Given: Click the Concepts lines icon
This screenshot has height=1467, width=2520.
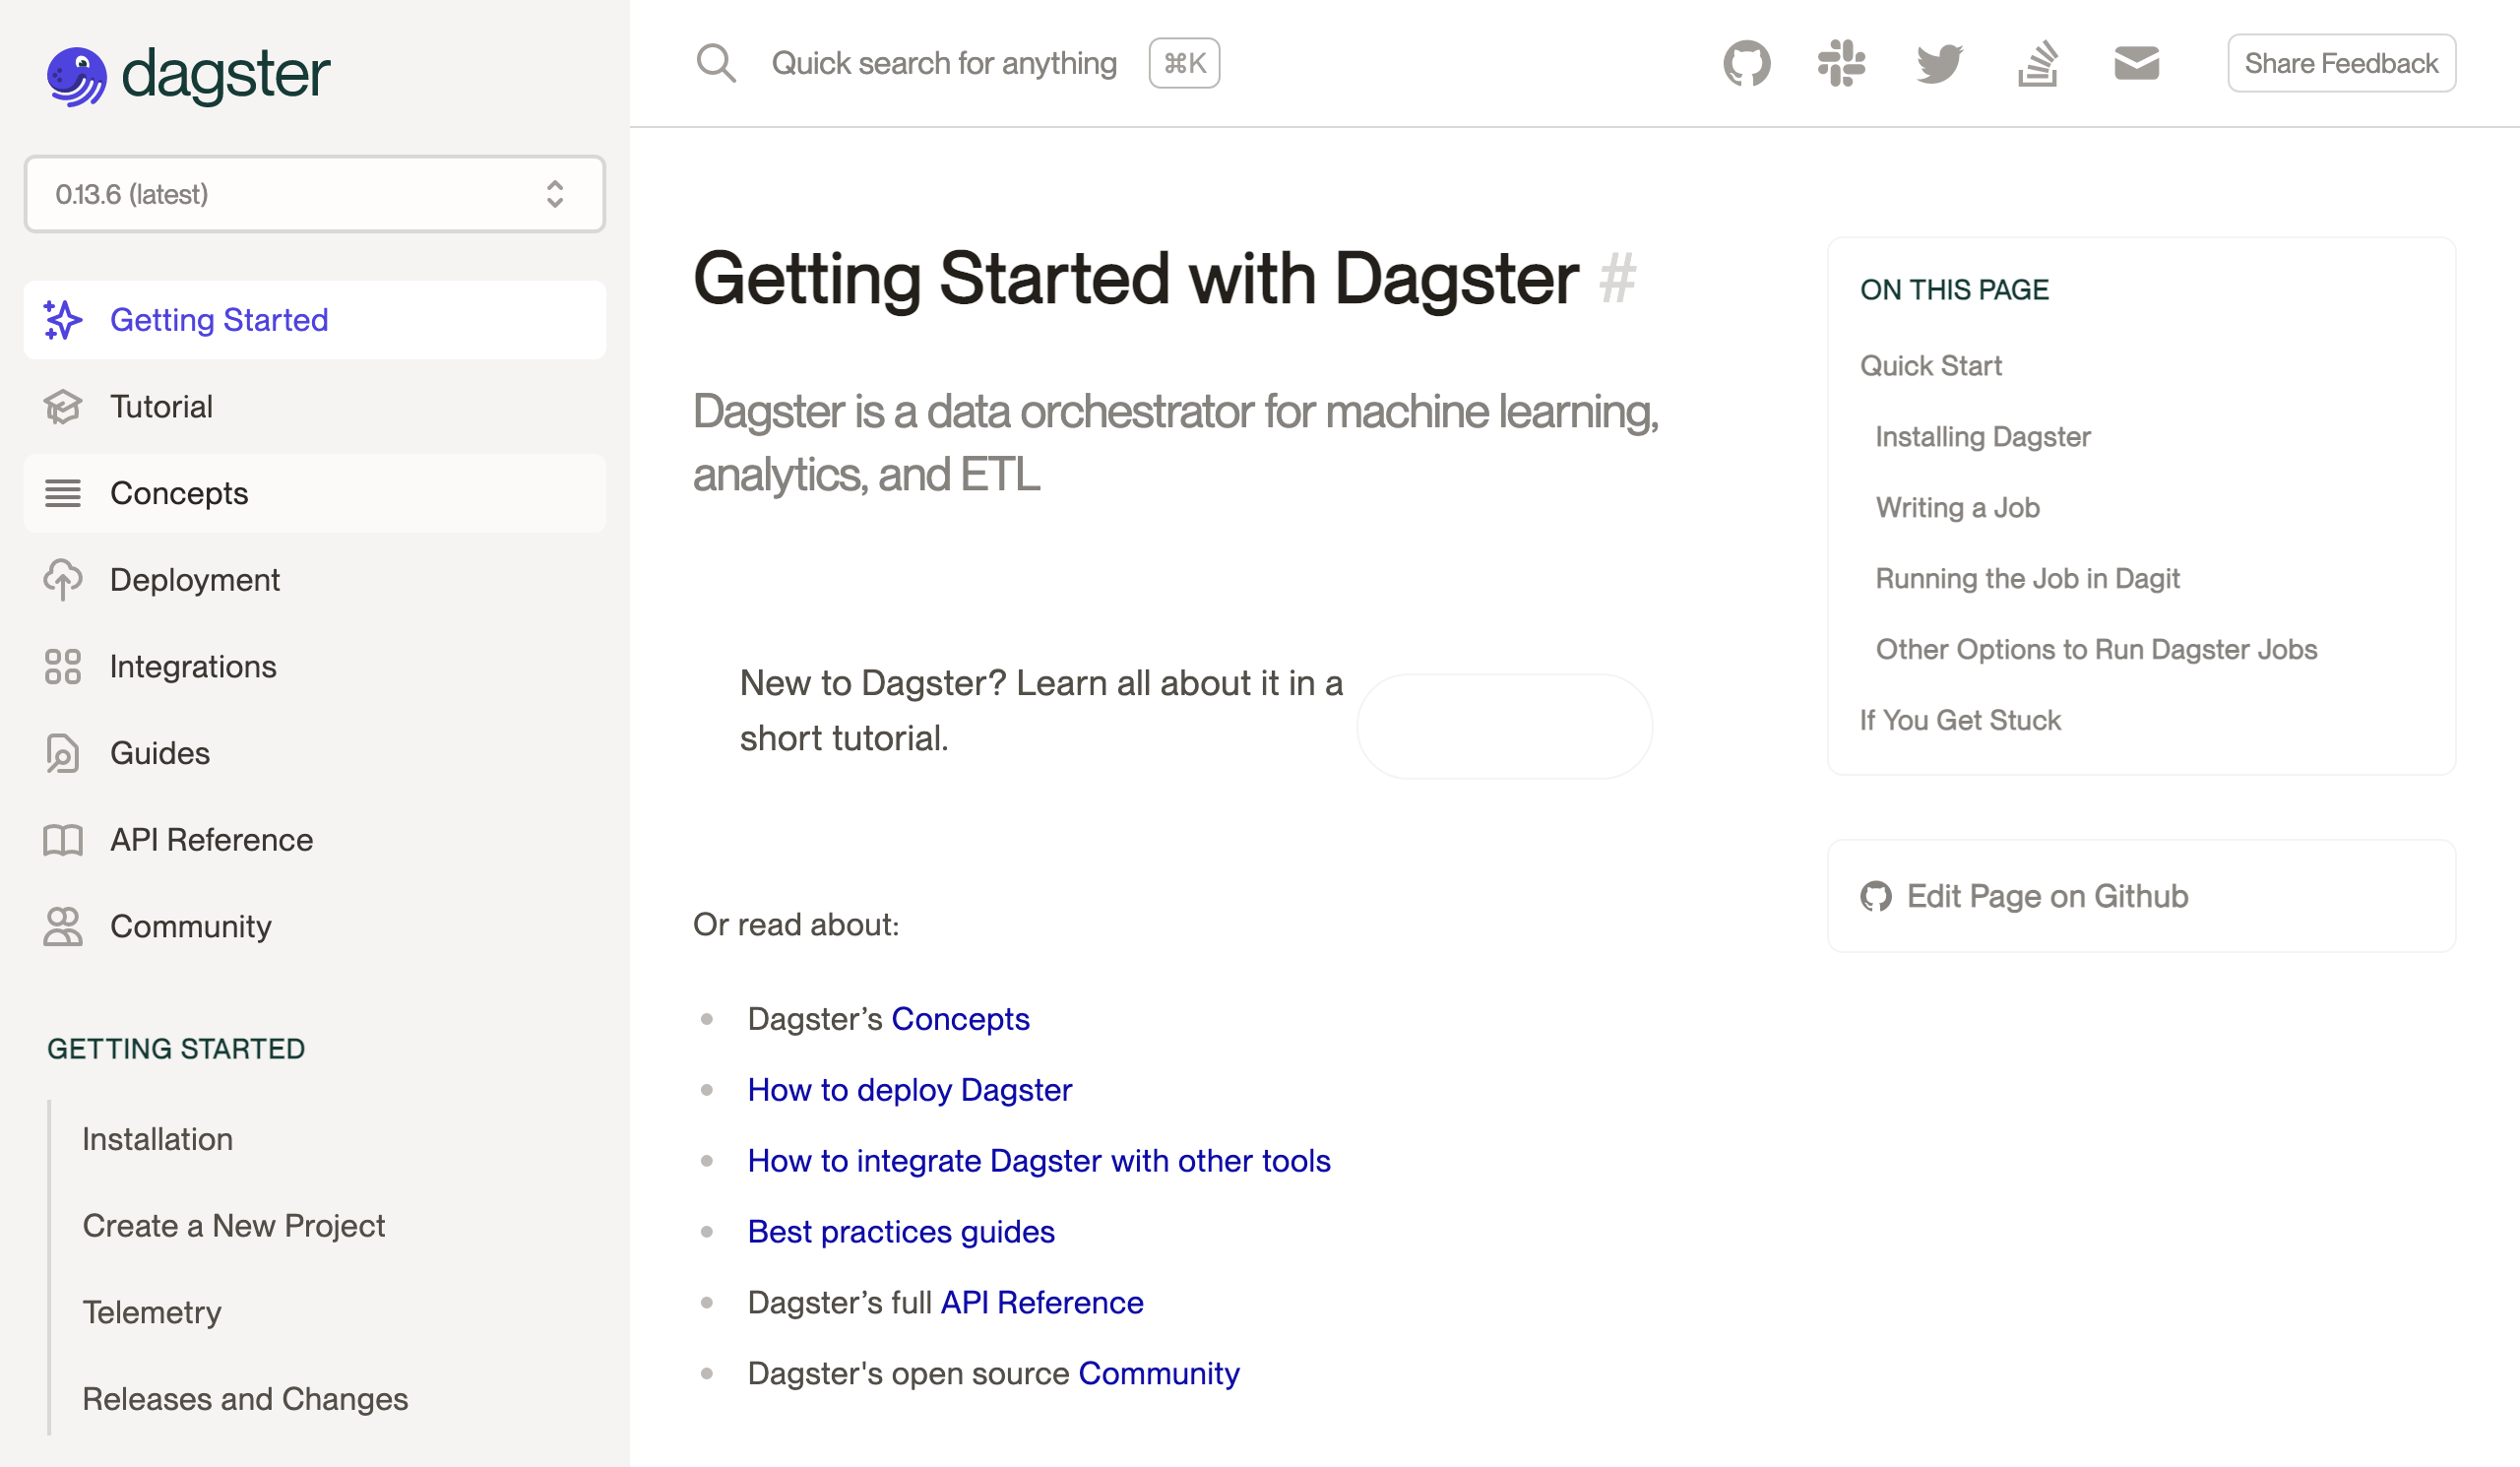Looking at the screenshot, I should click(62, 493).
